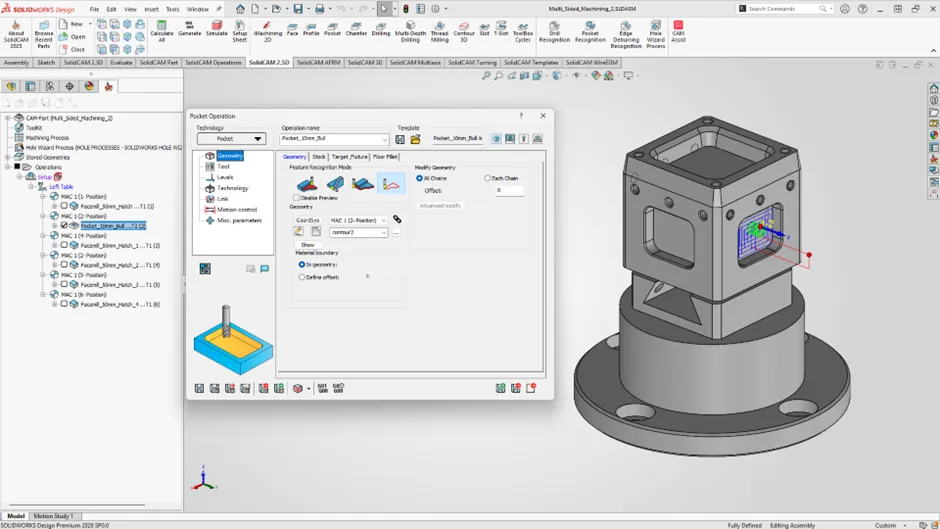Click About SolidCAM 2025
940x529 pixels.
pos(16,34)
